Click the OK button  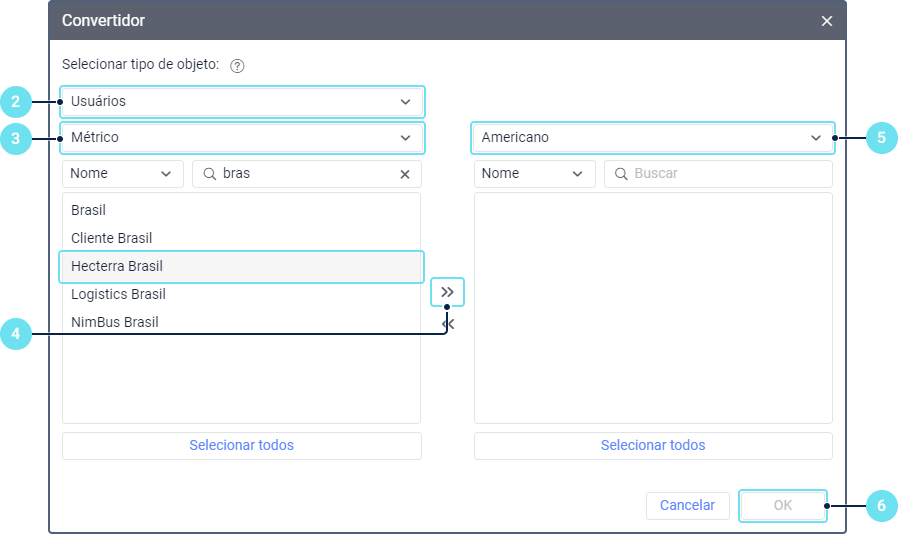[x=782, y=505]
